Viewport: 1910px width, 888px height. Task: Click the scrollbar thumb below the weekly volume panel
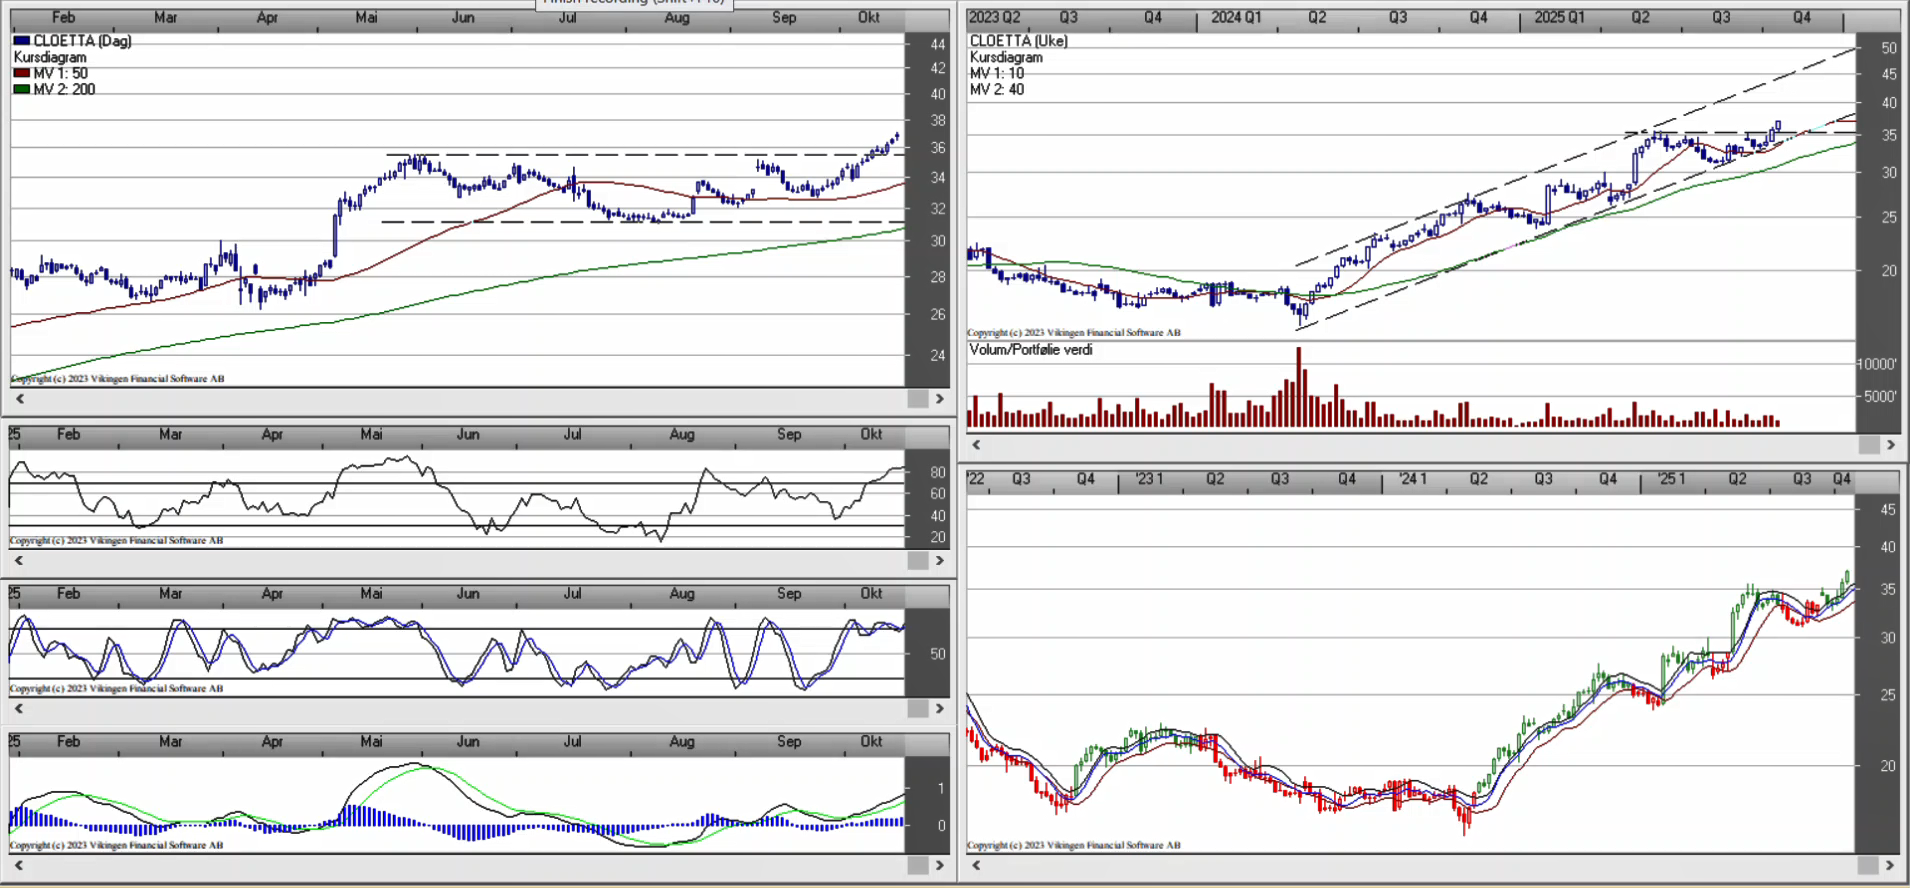click(x=1868, y=445)
